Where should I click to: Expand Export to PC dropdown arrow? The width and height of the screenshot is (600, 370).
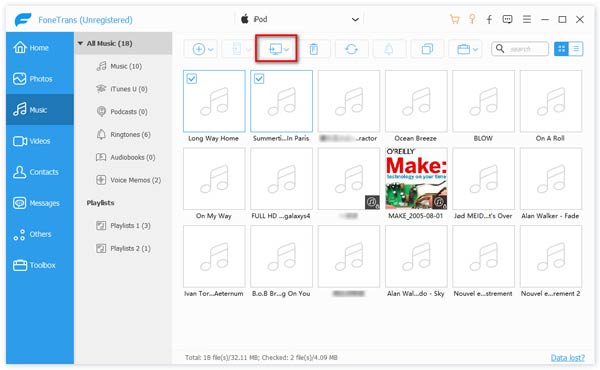[x=286, y=49]
